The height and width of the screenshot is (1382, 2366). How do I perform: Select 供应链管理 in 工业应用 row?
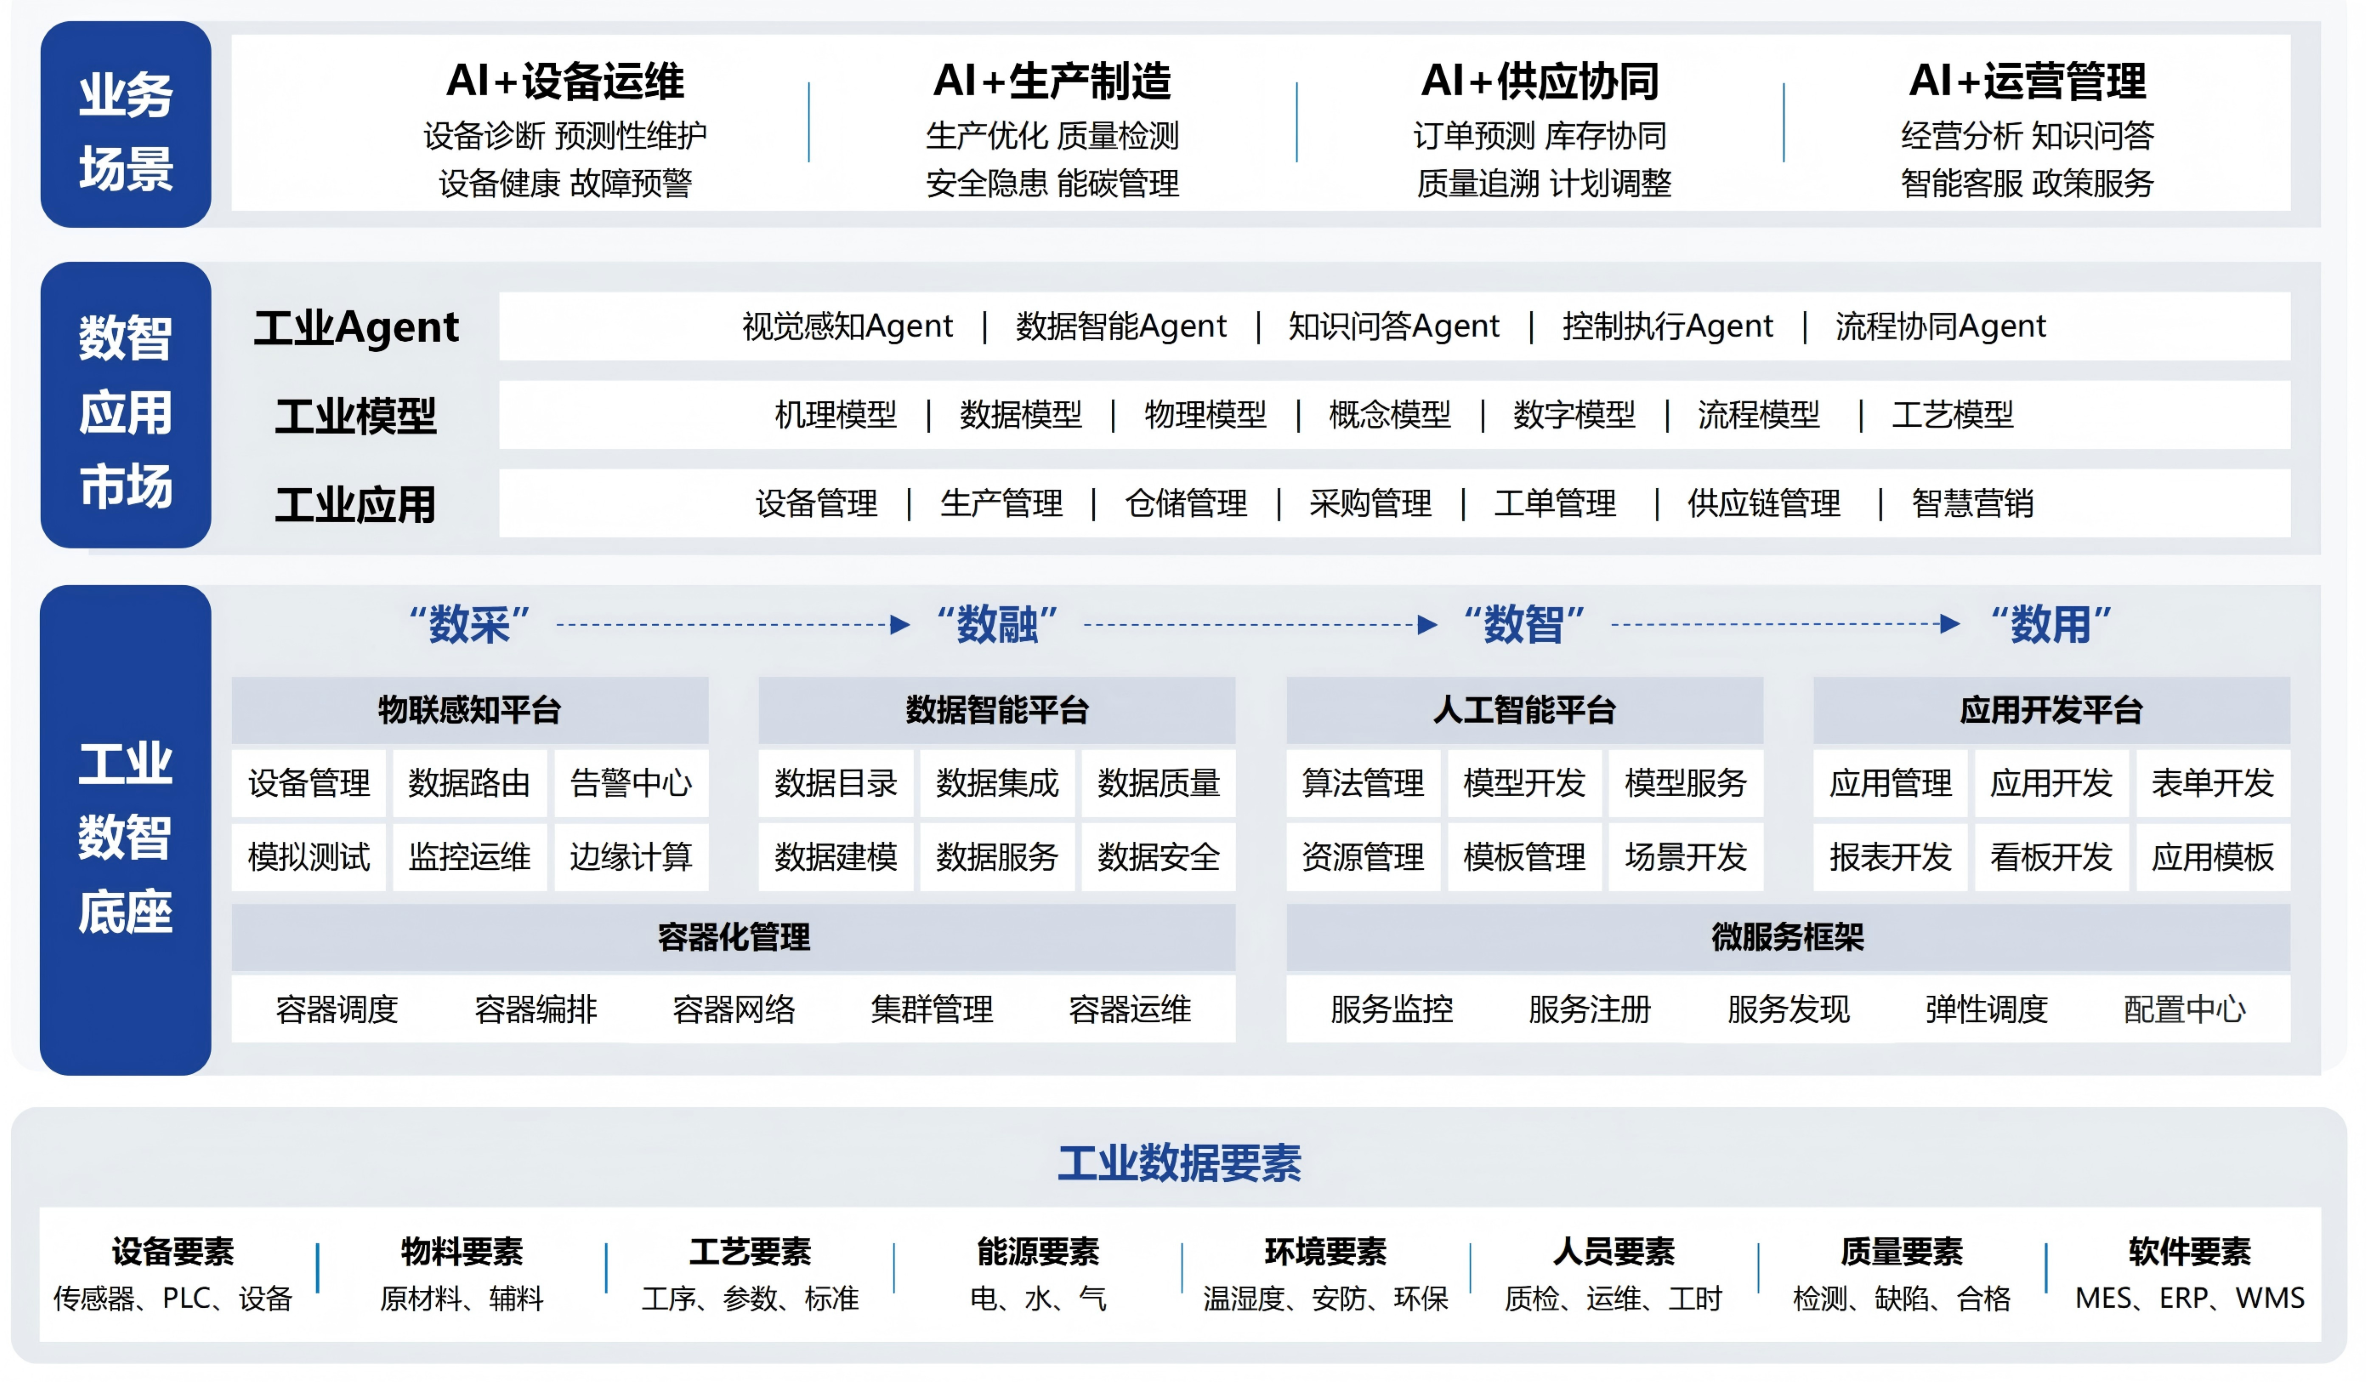coord(1764,503)
